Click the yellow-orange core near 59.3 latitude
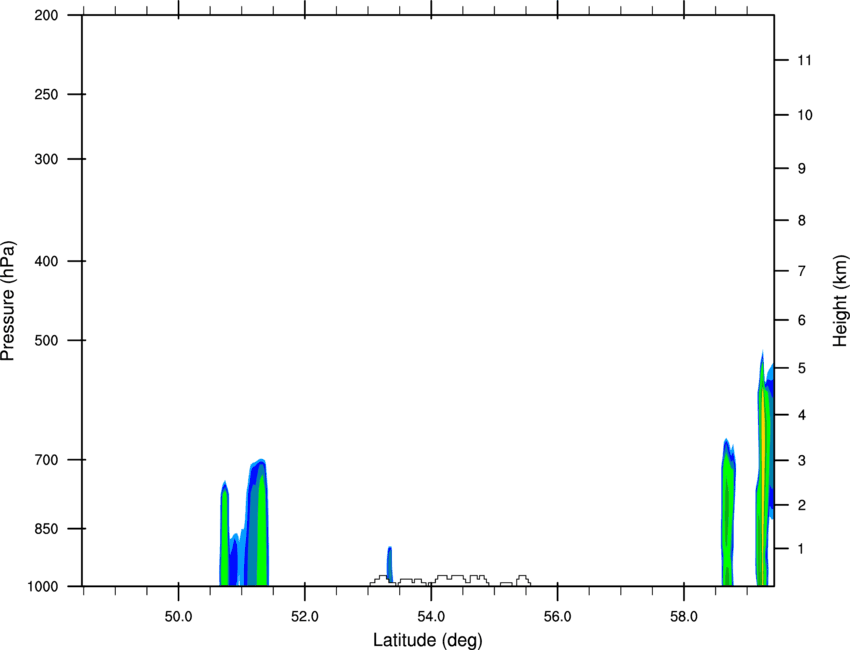 click(x=763, y=488)
